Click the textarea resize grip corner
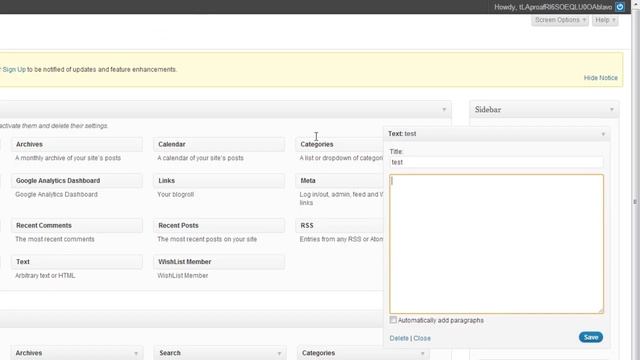This screenshot has width=640, height=360. click(x=601, y=311)
